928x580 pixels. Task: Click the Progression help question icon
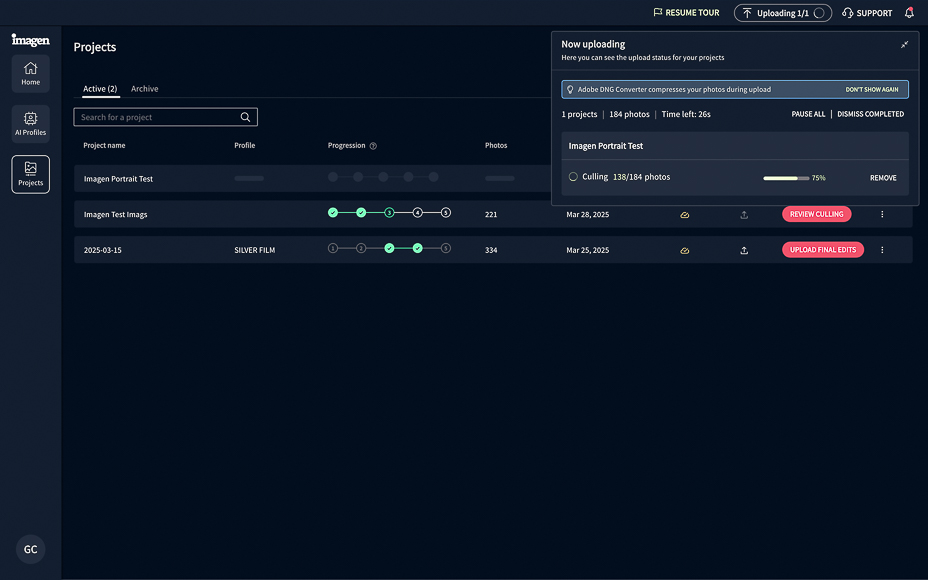click(373, 146)
